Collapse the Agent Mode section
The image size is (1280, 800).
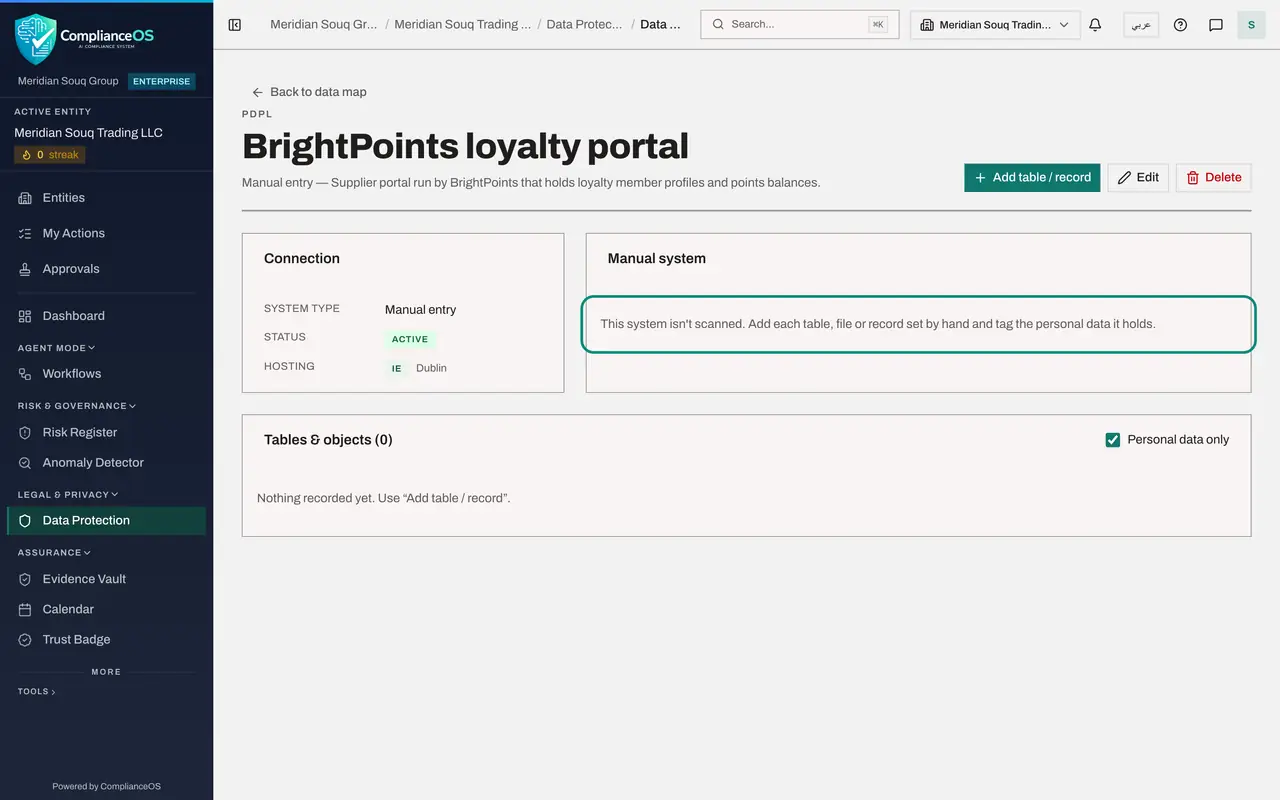(56, 348)
